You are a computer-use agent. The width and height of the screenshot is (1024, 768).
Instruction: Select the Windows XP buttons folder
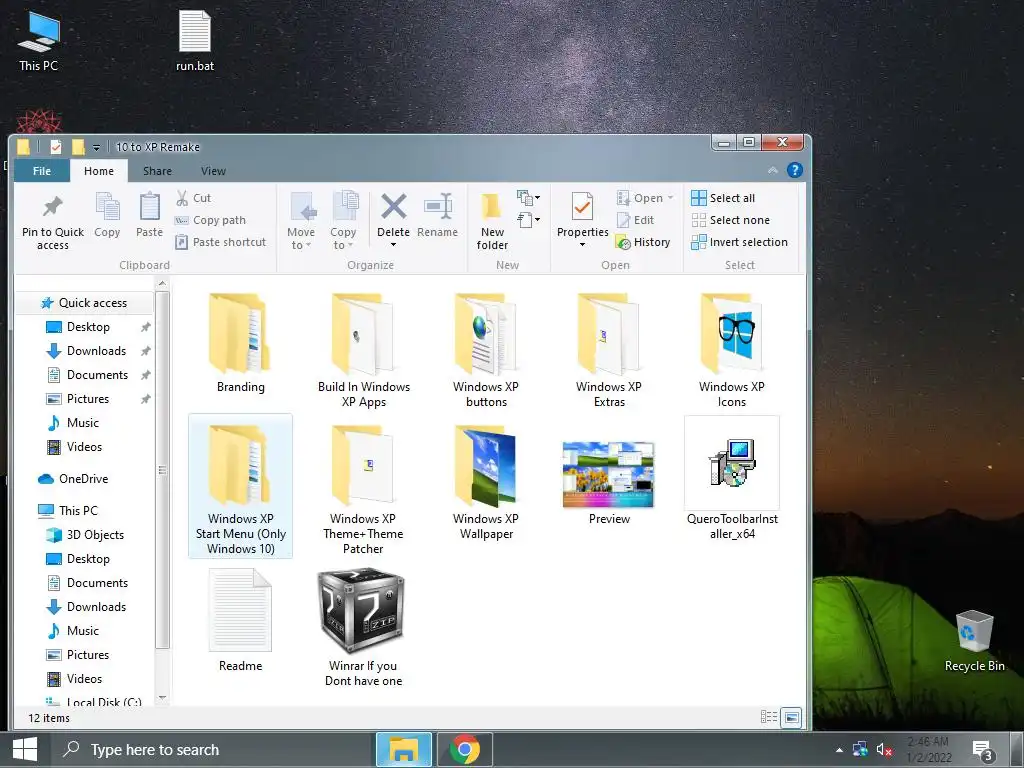(x=486, y=351)
